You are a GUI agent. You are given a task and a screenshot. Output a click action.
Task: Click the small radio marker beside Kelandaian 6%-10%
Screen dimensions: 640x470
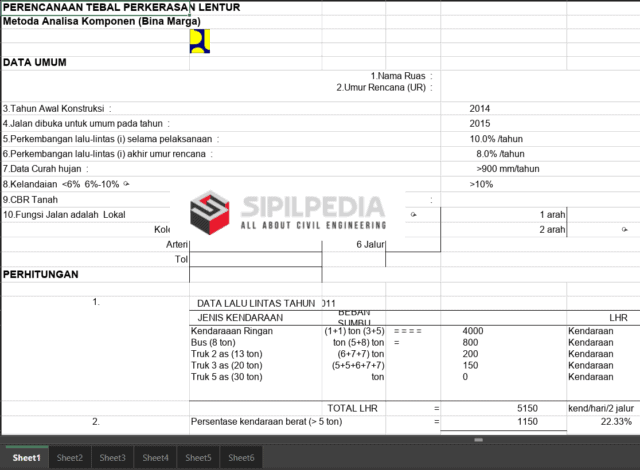coord(127,184)
